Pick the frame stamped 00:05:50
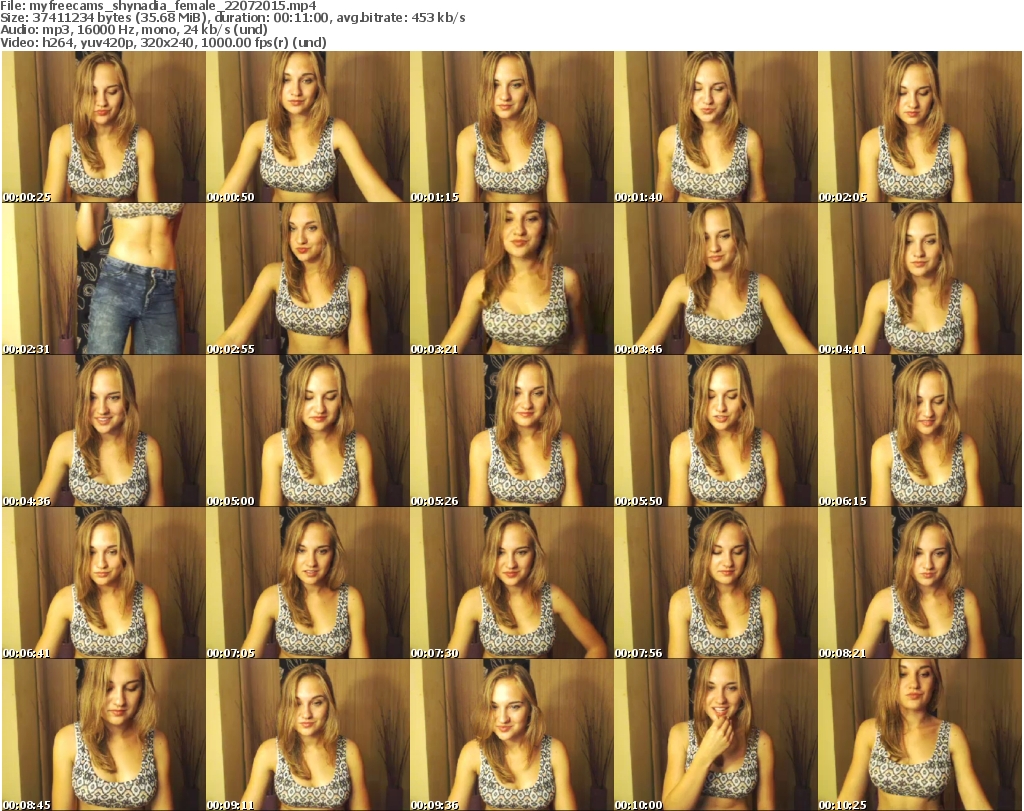This screenshot has height=811, width=1024. click(716, 431)
